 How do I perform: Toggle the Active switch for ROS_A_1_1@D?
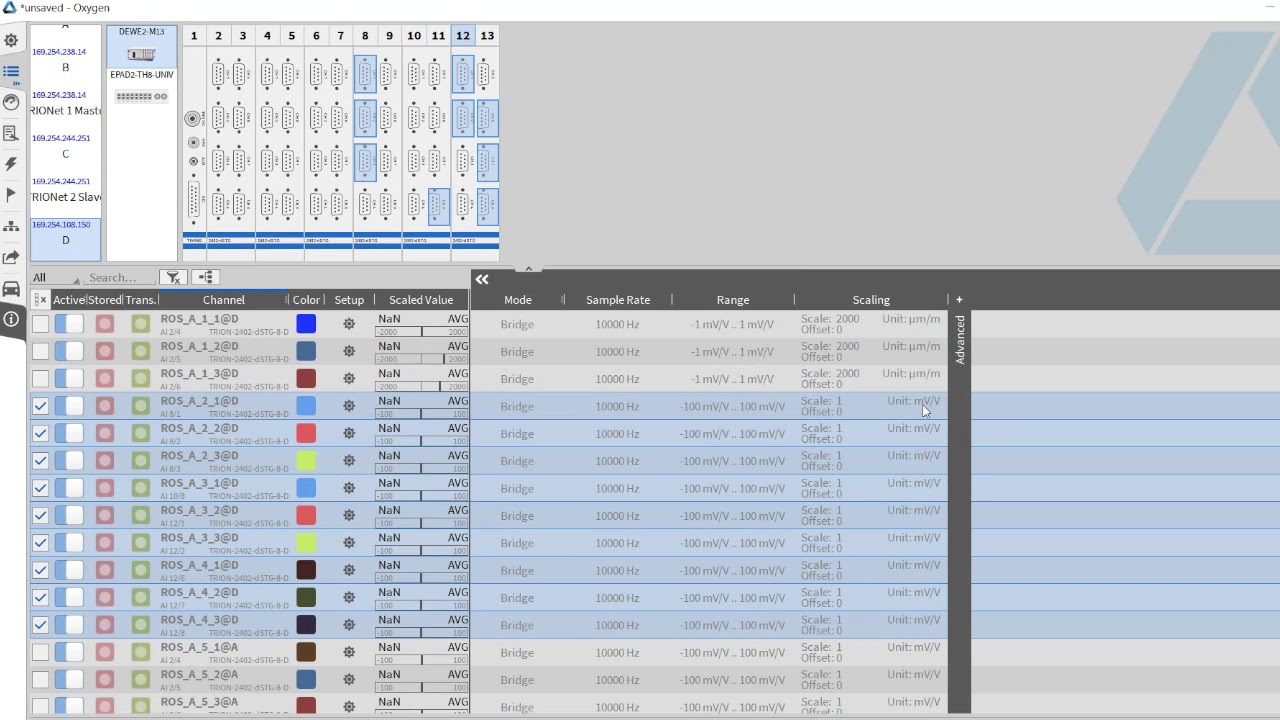click(x=69, y=324)
